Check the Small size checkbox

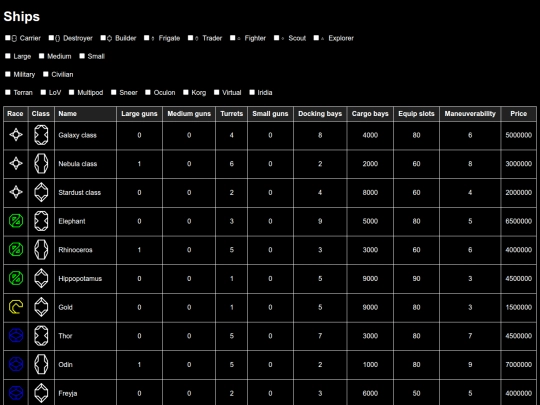[x=82, y=56]
